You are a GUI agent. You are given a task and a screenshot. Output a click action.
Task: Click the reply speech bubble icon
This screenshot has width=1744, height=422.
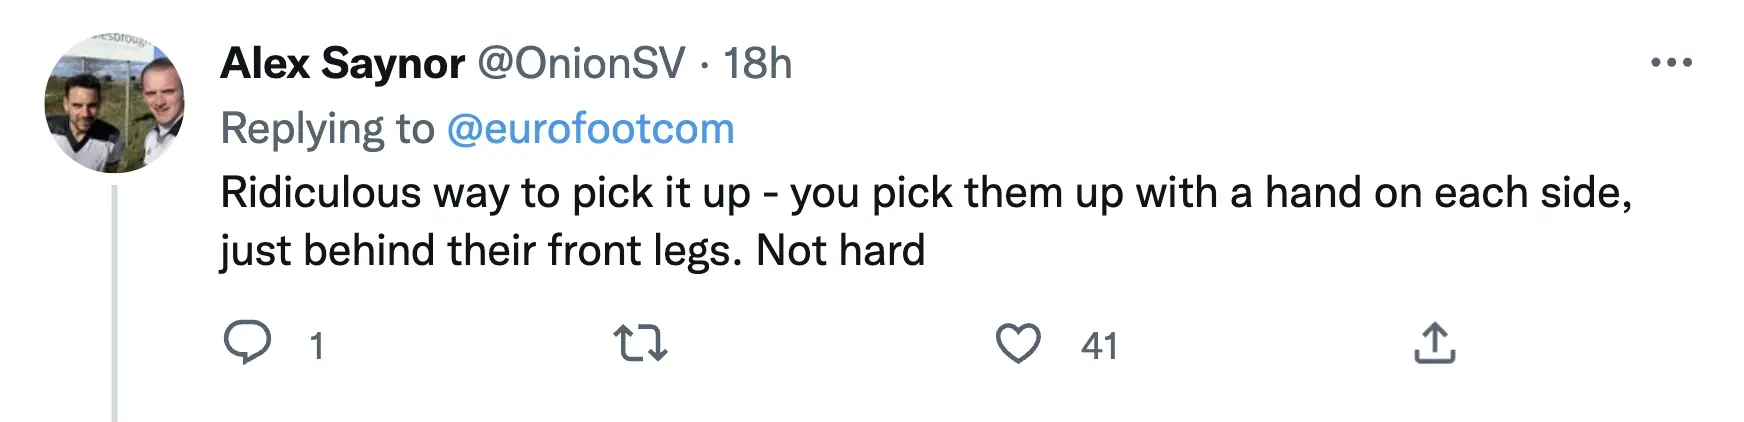(x=246, y=344)
